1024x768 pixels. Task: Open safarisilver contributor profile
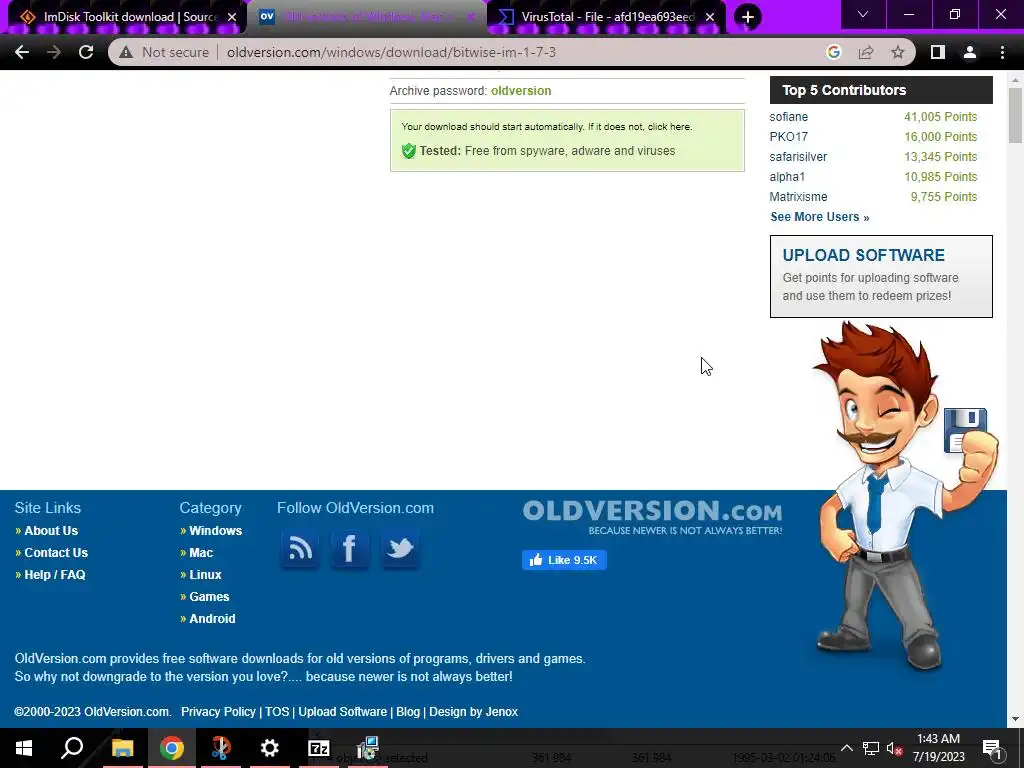click(x=798, y=157)
